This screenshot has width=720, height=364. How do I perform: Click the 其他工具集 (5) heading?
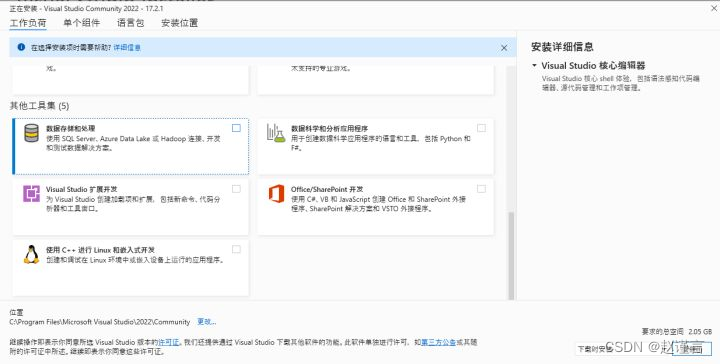click(x=39, y=106)
